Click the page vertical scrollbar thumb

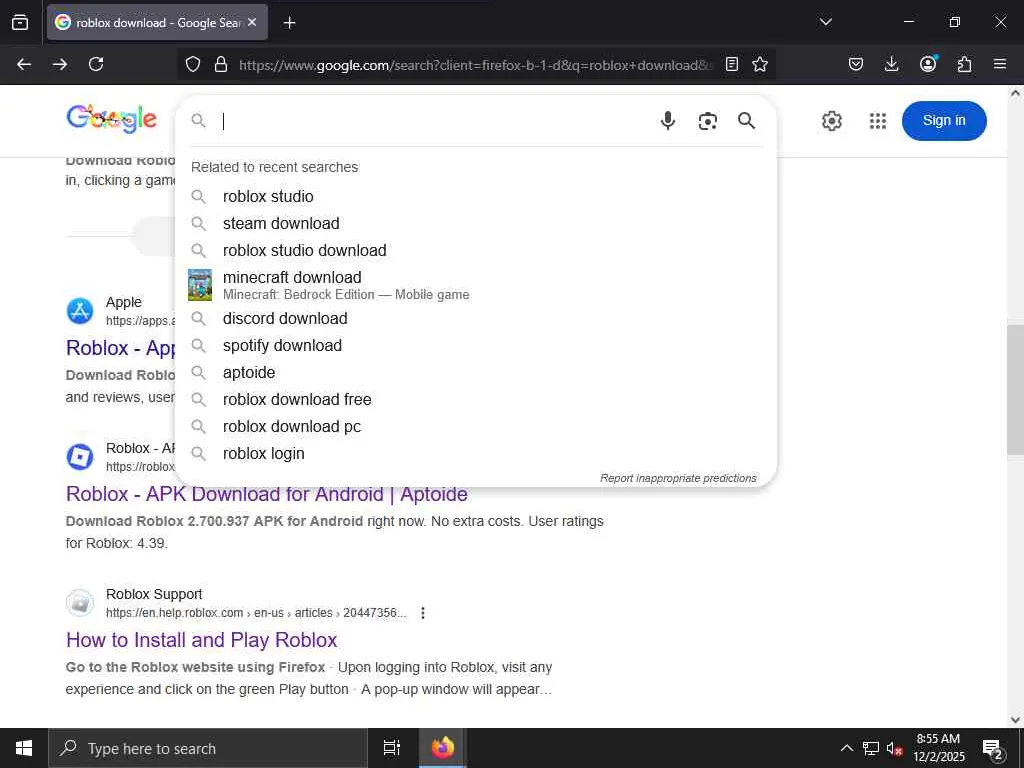click(x=1015, y=389)
